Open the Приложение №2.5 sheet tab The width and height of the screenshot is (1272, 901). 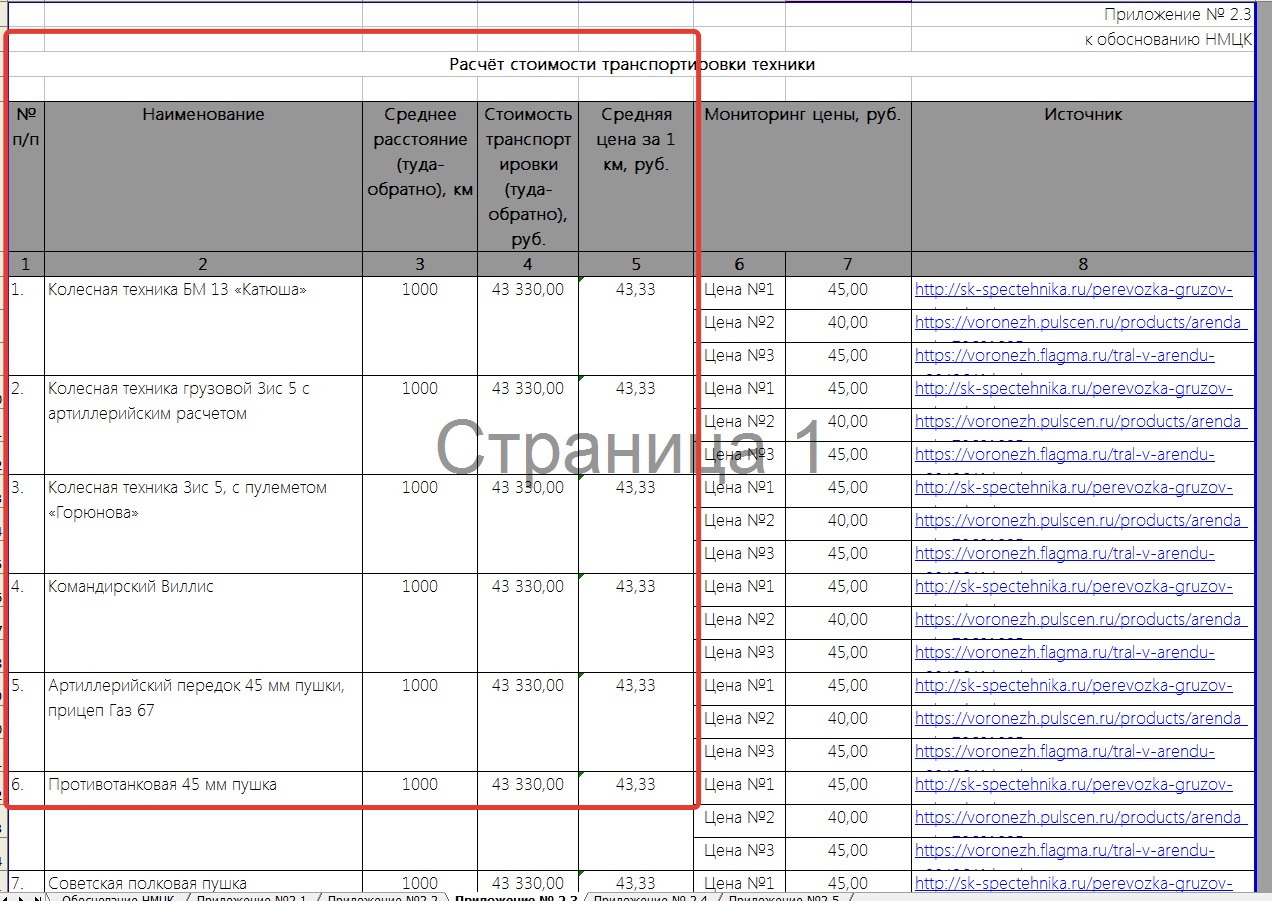coord(783,898)
